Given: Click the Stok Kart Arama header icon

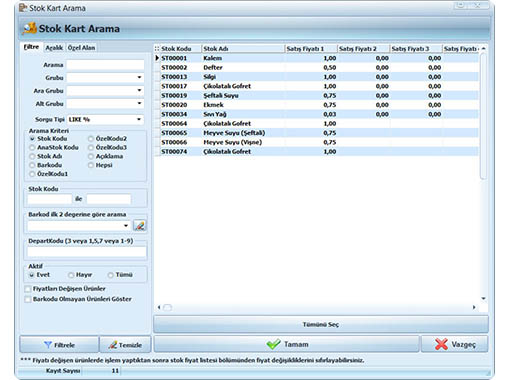Looking at the screenshot, I should tap(29, 28).
